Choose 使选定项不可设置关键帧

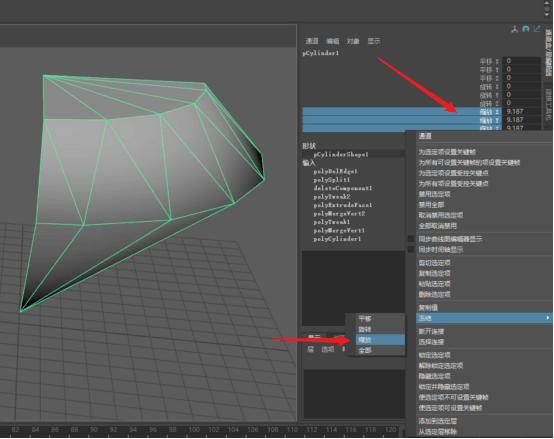click(453, 398)
